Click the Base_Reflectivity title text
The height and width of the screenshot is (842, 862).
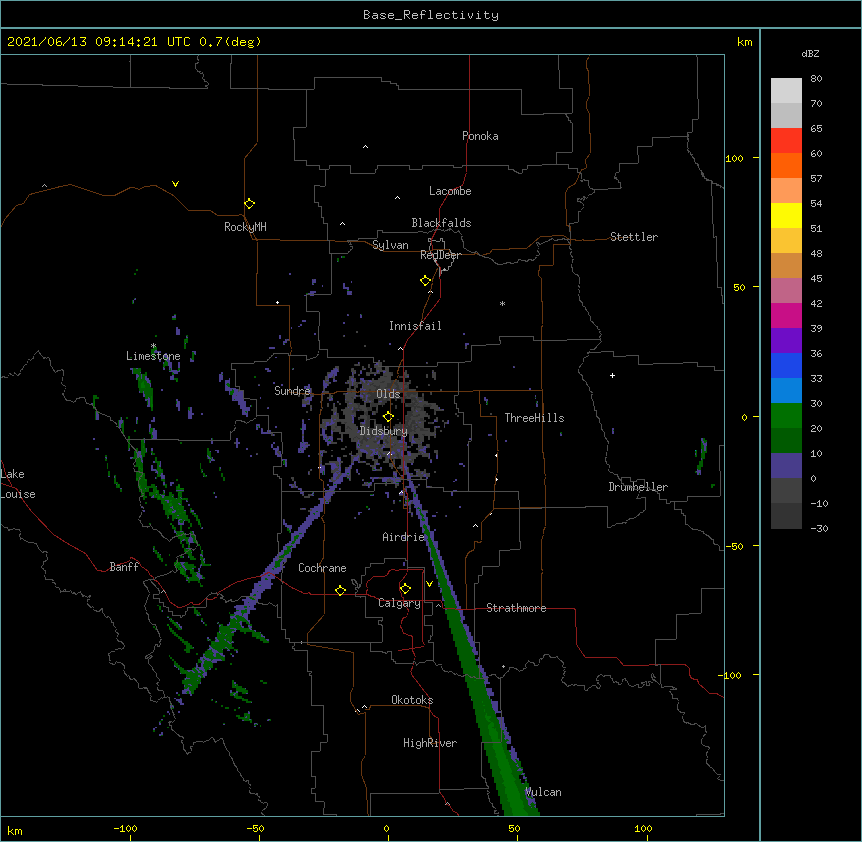tap(431, 15)
